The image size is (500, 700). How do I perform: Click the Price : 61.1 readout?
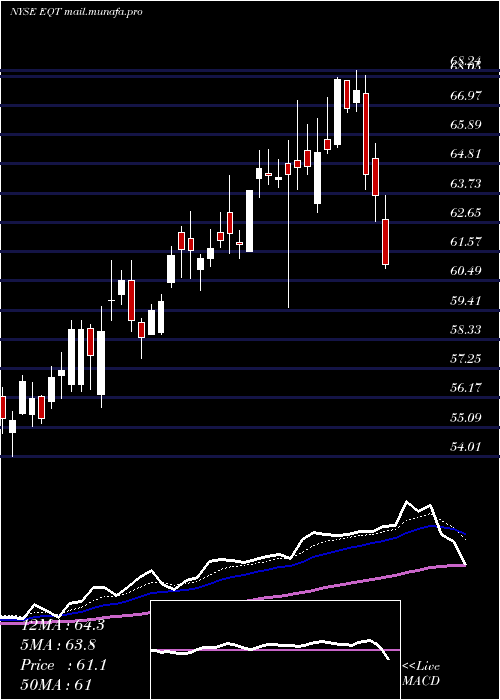(64, 666)
